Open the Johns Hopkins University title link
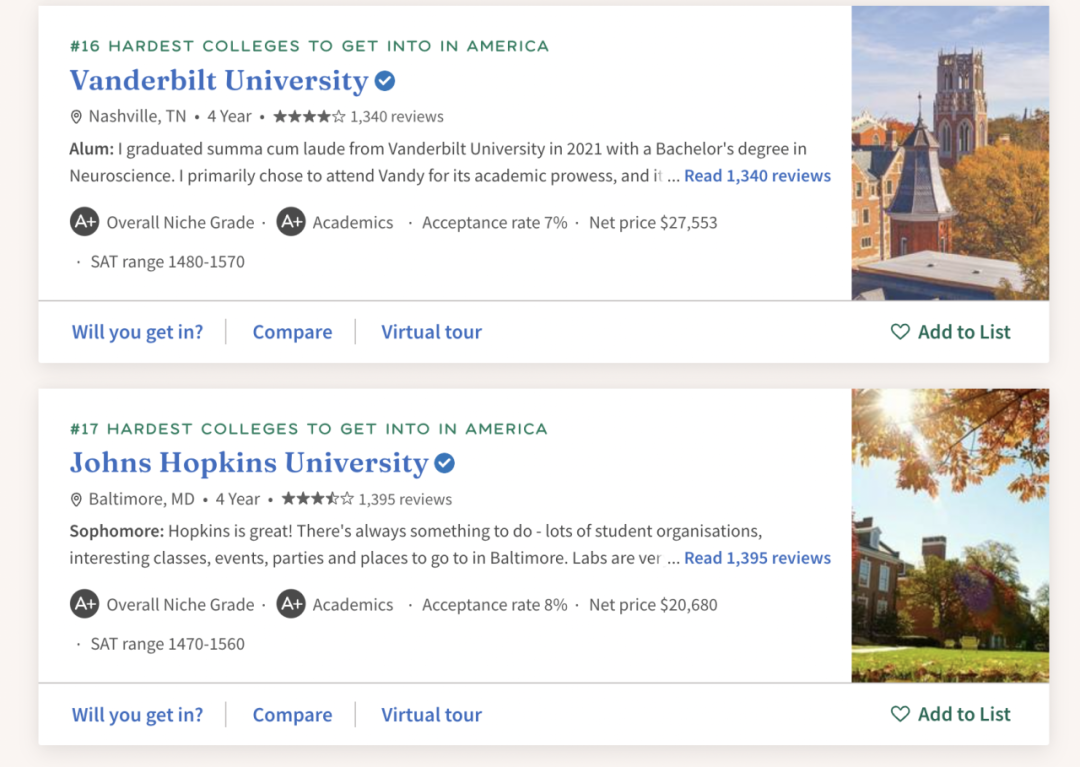1080x767 pixels. (249, 463)
